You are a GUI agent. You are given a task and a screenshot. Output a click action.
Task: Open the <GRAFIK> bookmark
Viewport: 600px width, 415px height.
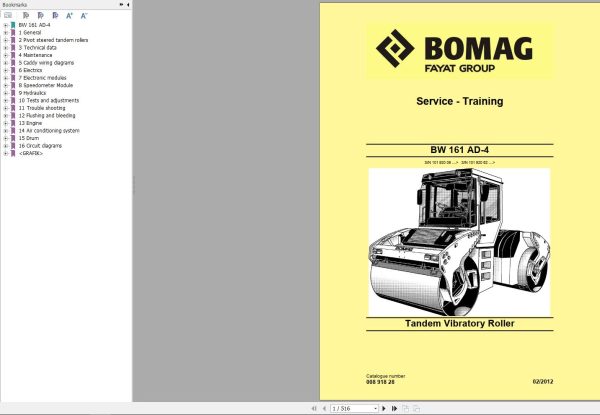point(31,153)
